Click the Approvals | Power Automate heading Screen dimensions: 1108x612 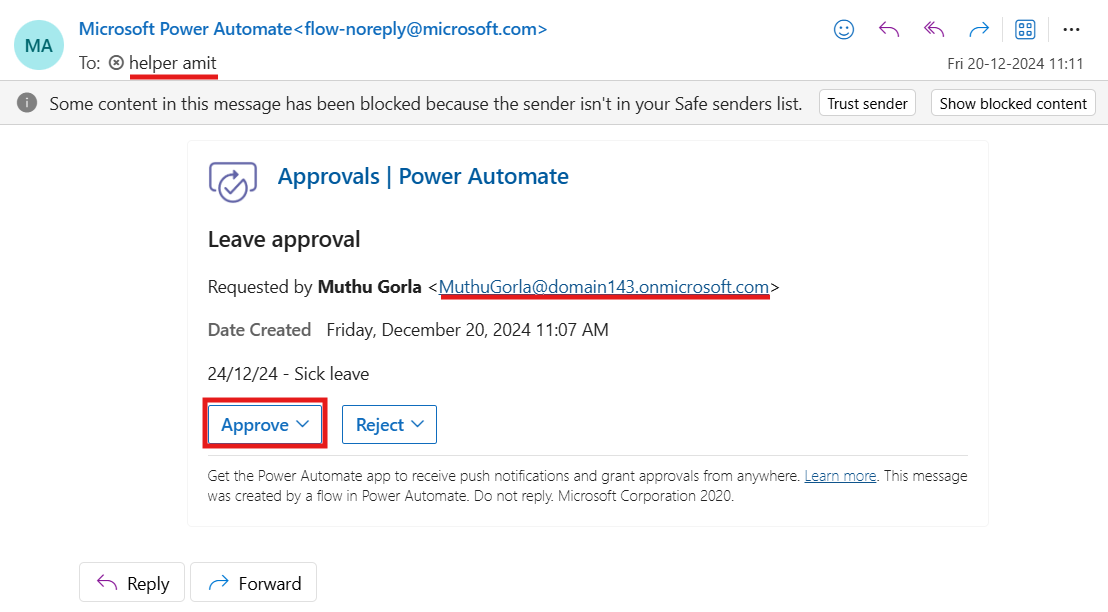point(423,177)
